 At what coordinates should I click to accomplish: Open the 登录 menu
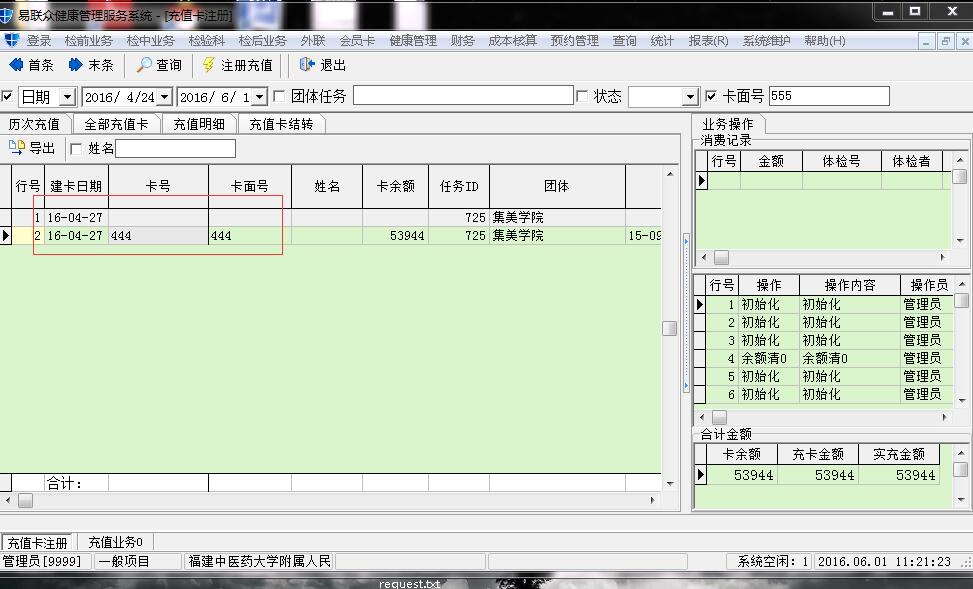tap(38, 41)
